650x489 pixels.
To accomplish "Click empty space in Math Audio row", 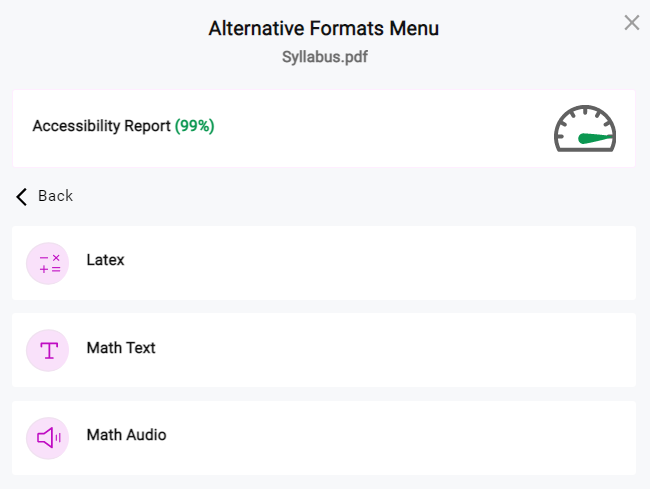I will 373,438.
